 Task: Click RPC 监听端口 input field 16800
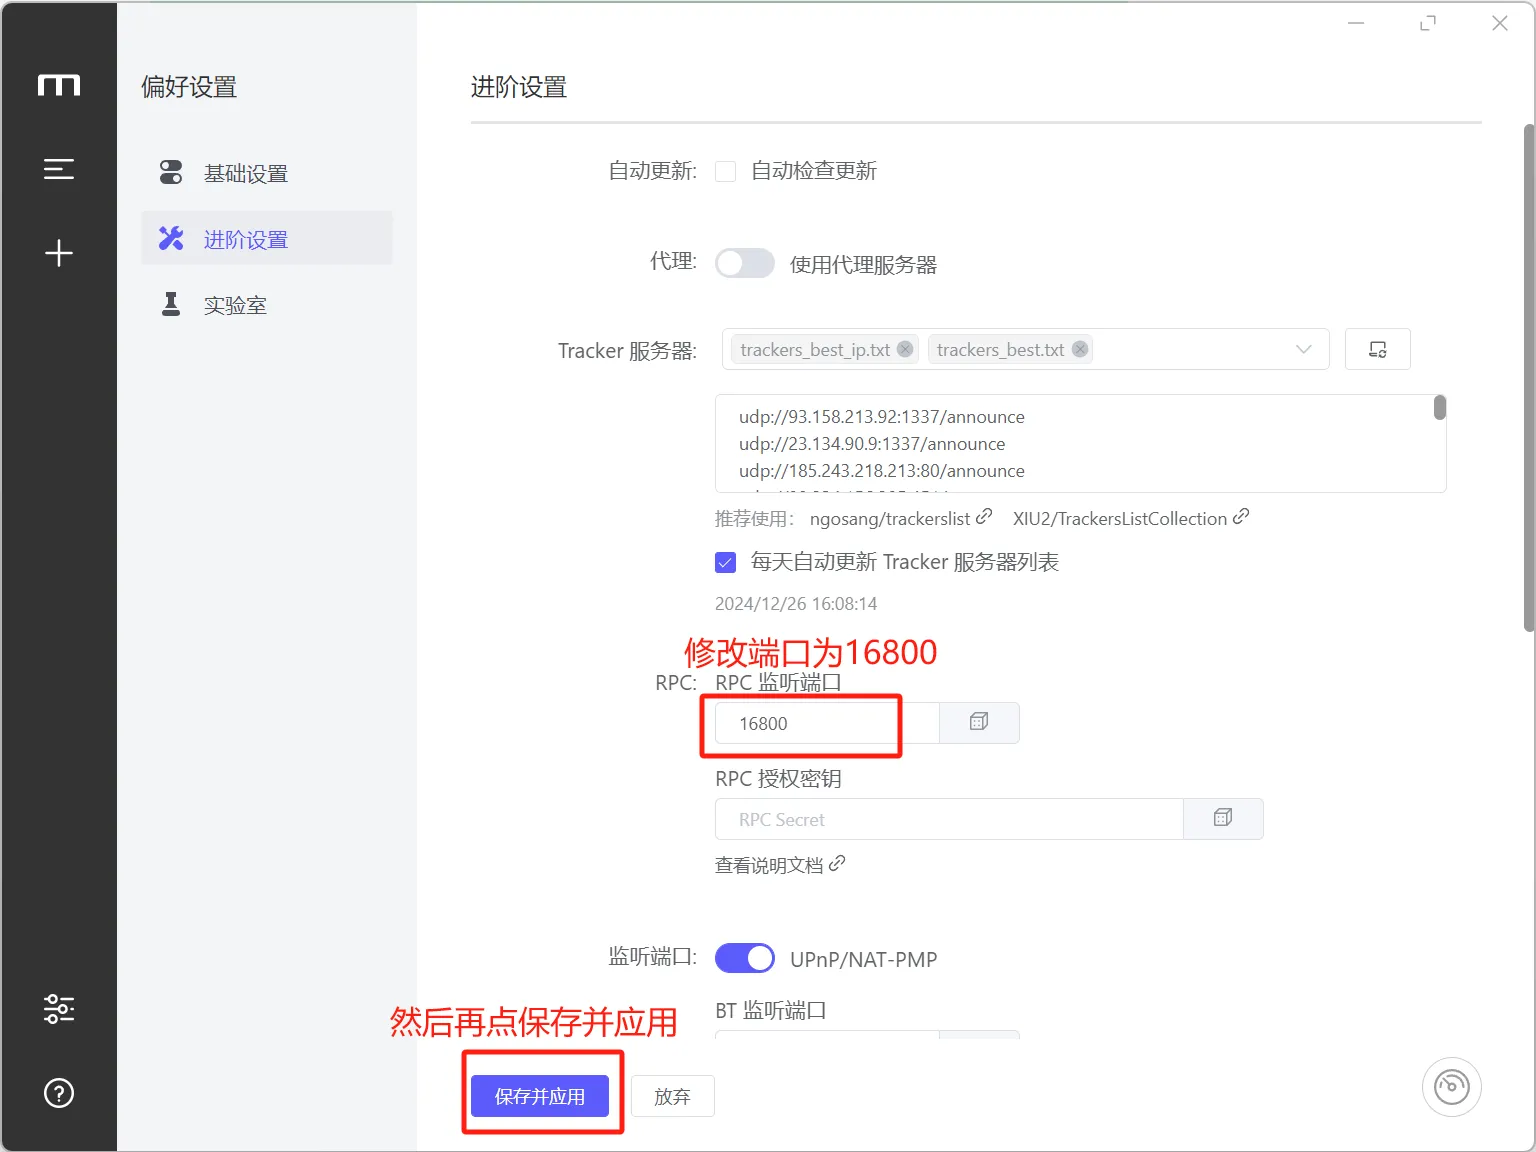(827, 723)
